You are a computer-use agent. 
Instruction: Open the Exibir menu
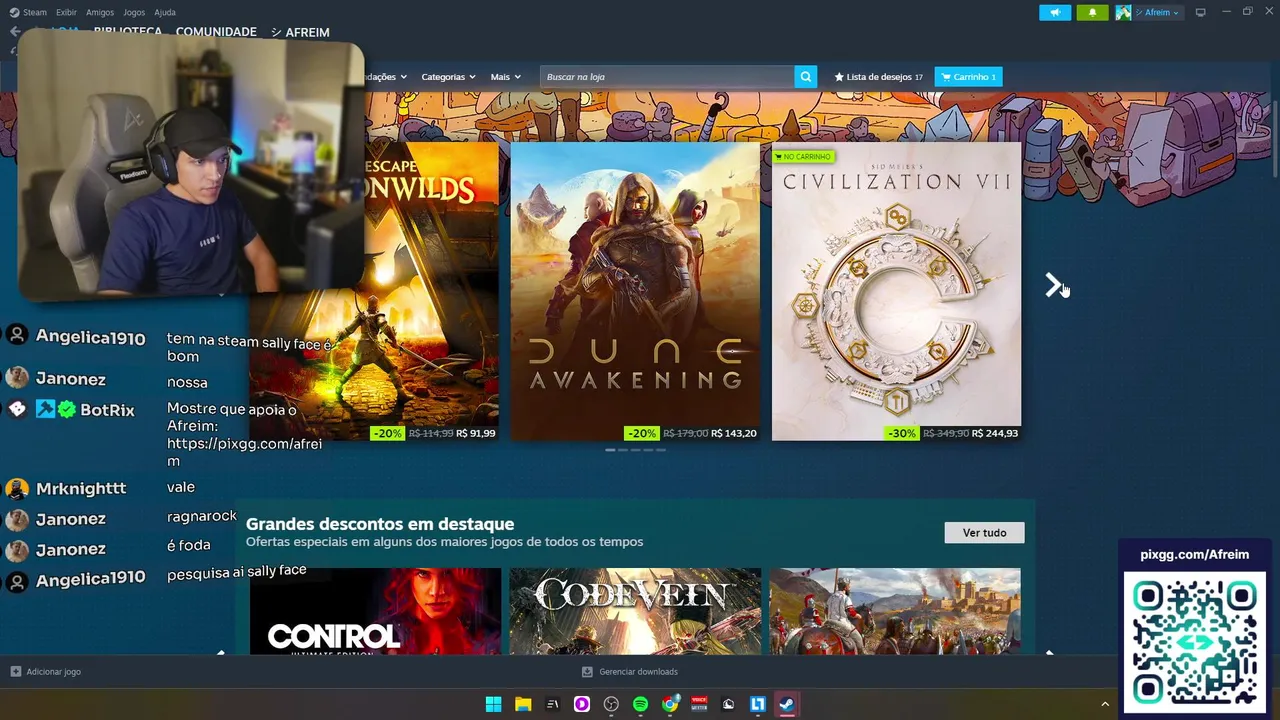66,12
